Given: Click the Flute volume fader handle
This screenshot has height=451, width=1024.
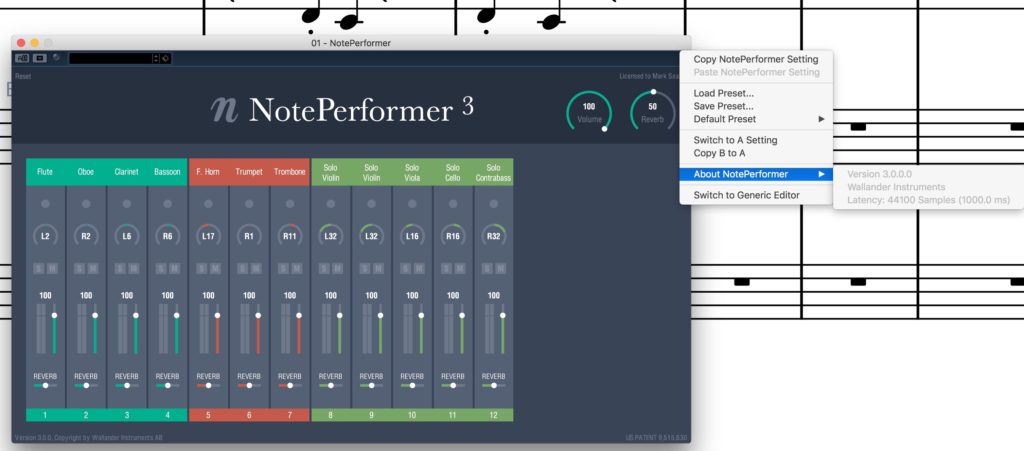Looking at the screenshot, I should [x=54, y=315].
